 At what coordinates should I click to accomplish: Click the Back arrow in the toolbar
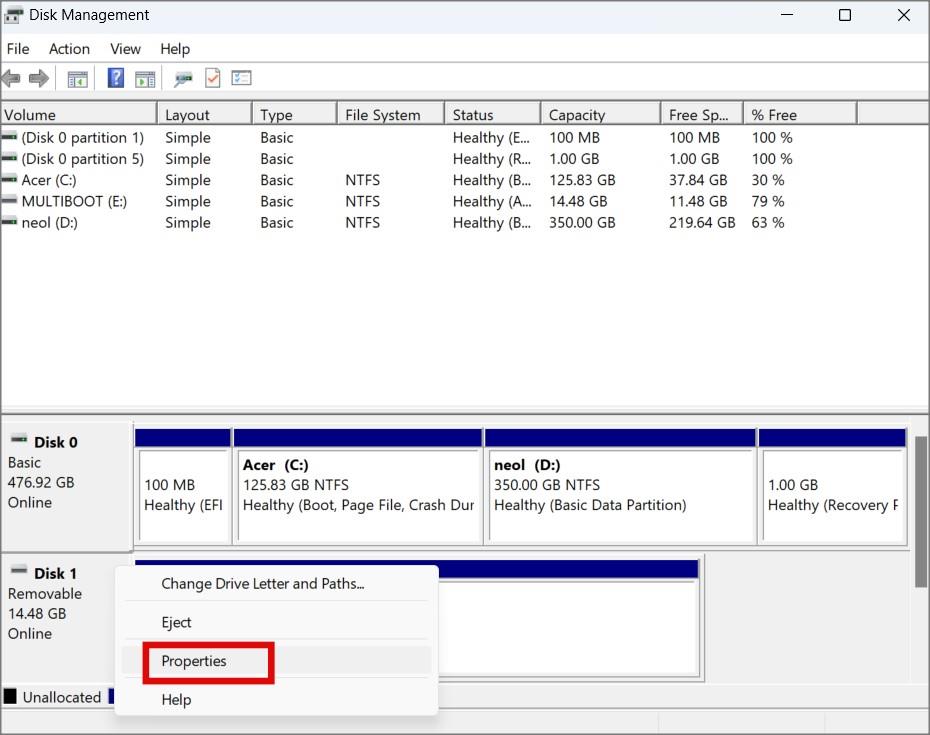(x=11, y=78)
